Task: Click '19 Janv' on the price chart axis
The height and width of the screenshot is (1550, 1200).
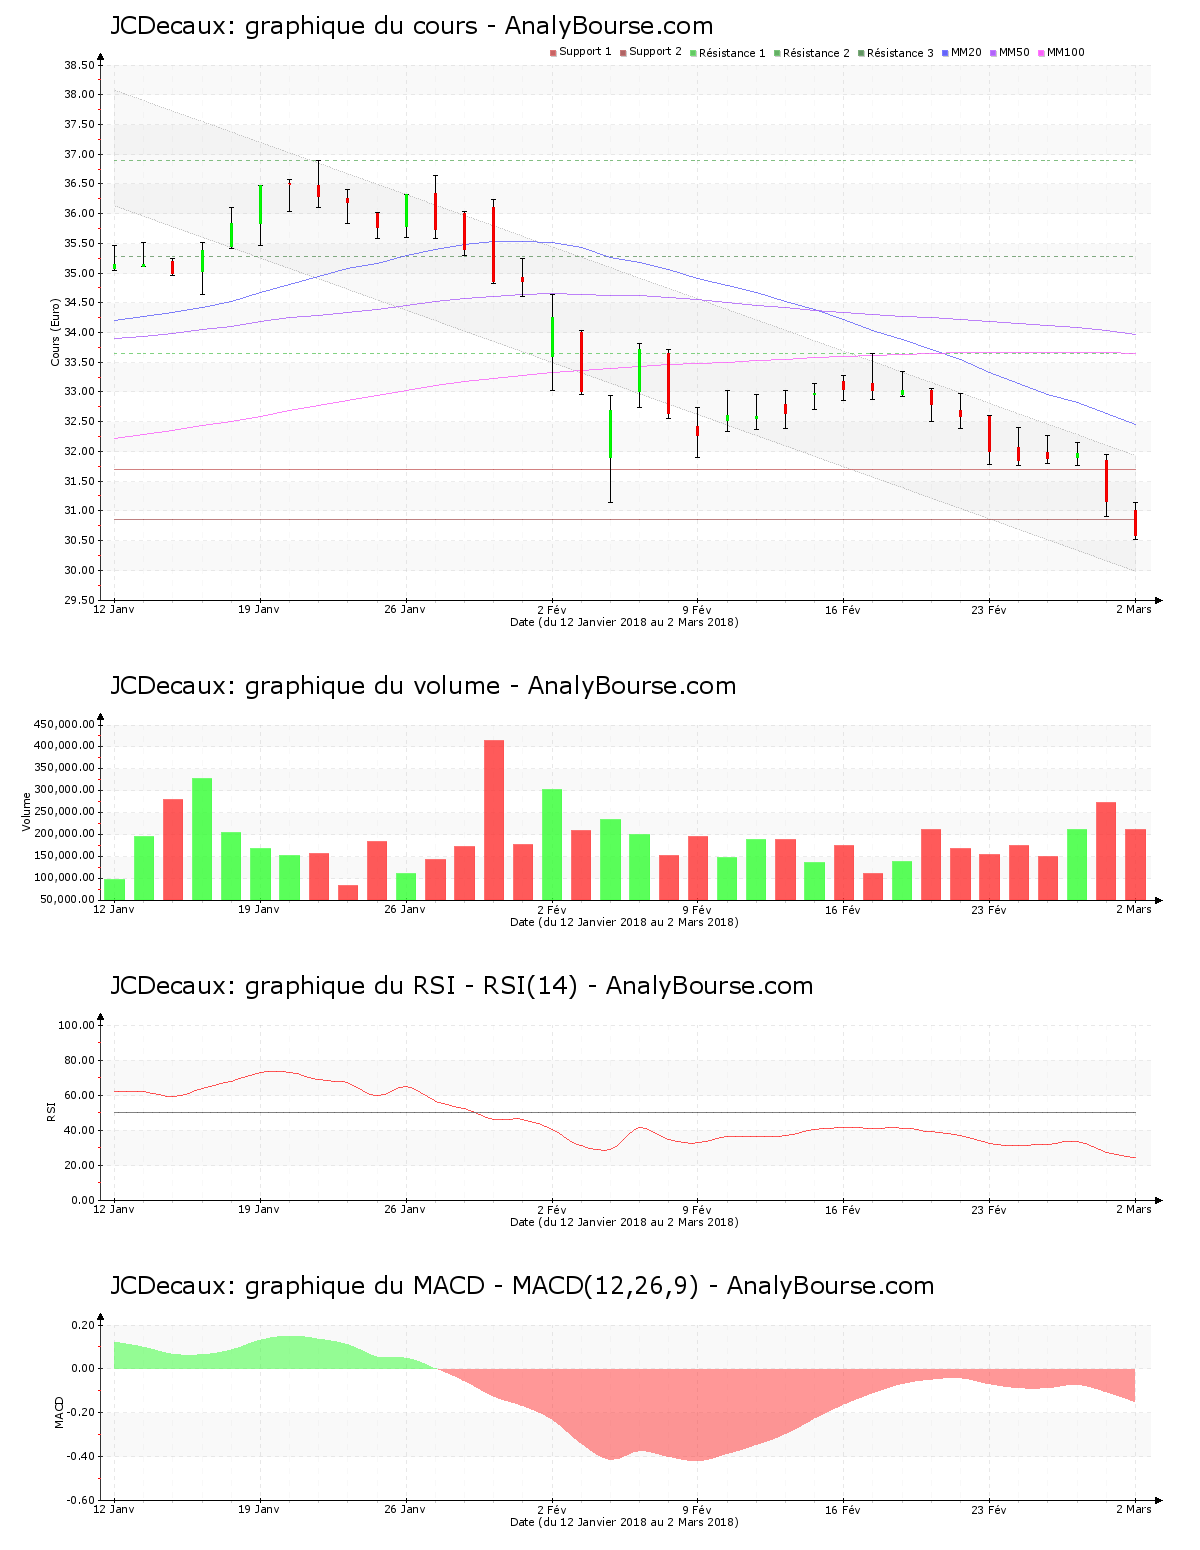Action: (259, 609)
